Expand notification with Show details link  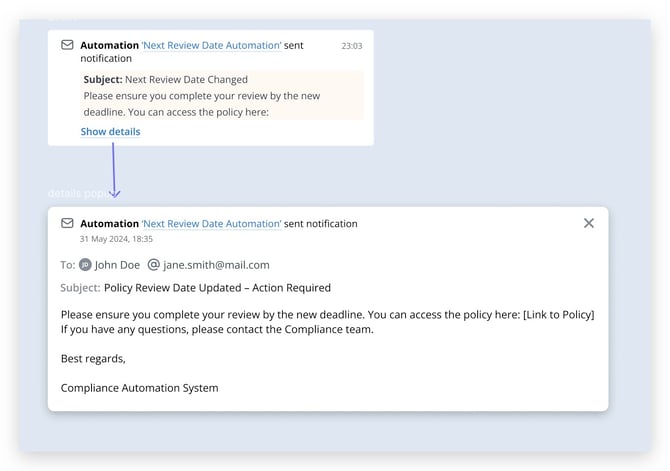[110, 132]
